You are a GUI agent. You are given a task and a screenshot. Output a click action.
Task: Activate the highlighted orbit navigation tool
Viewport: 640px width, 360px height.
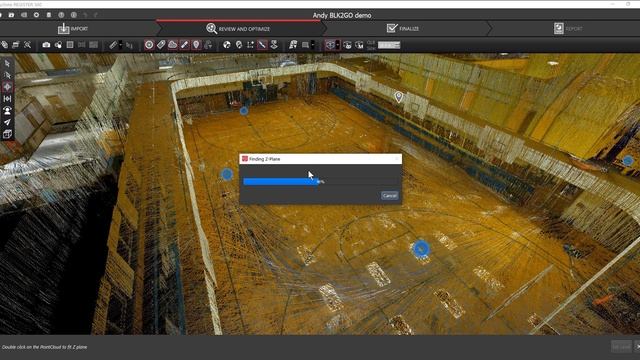click(7, 87)
